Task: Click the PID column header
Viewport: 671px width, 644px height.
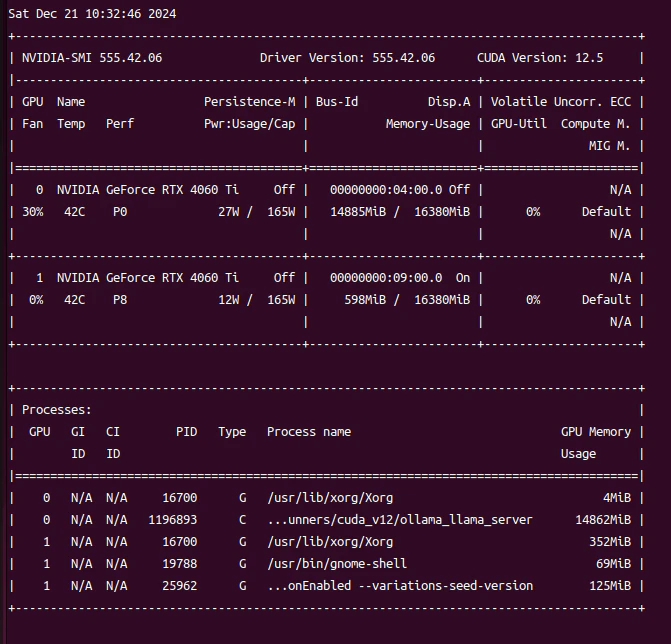Action: coord(187,432)
